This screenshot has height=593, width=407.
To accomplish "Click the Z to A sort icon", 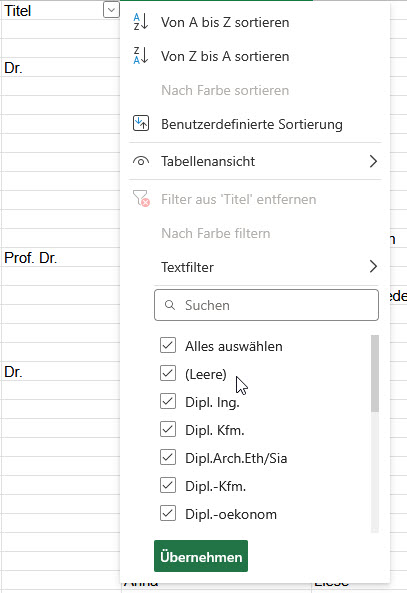I will point(141,56).
